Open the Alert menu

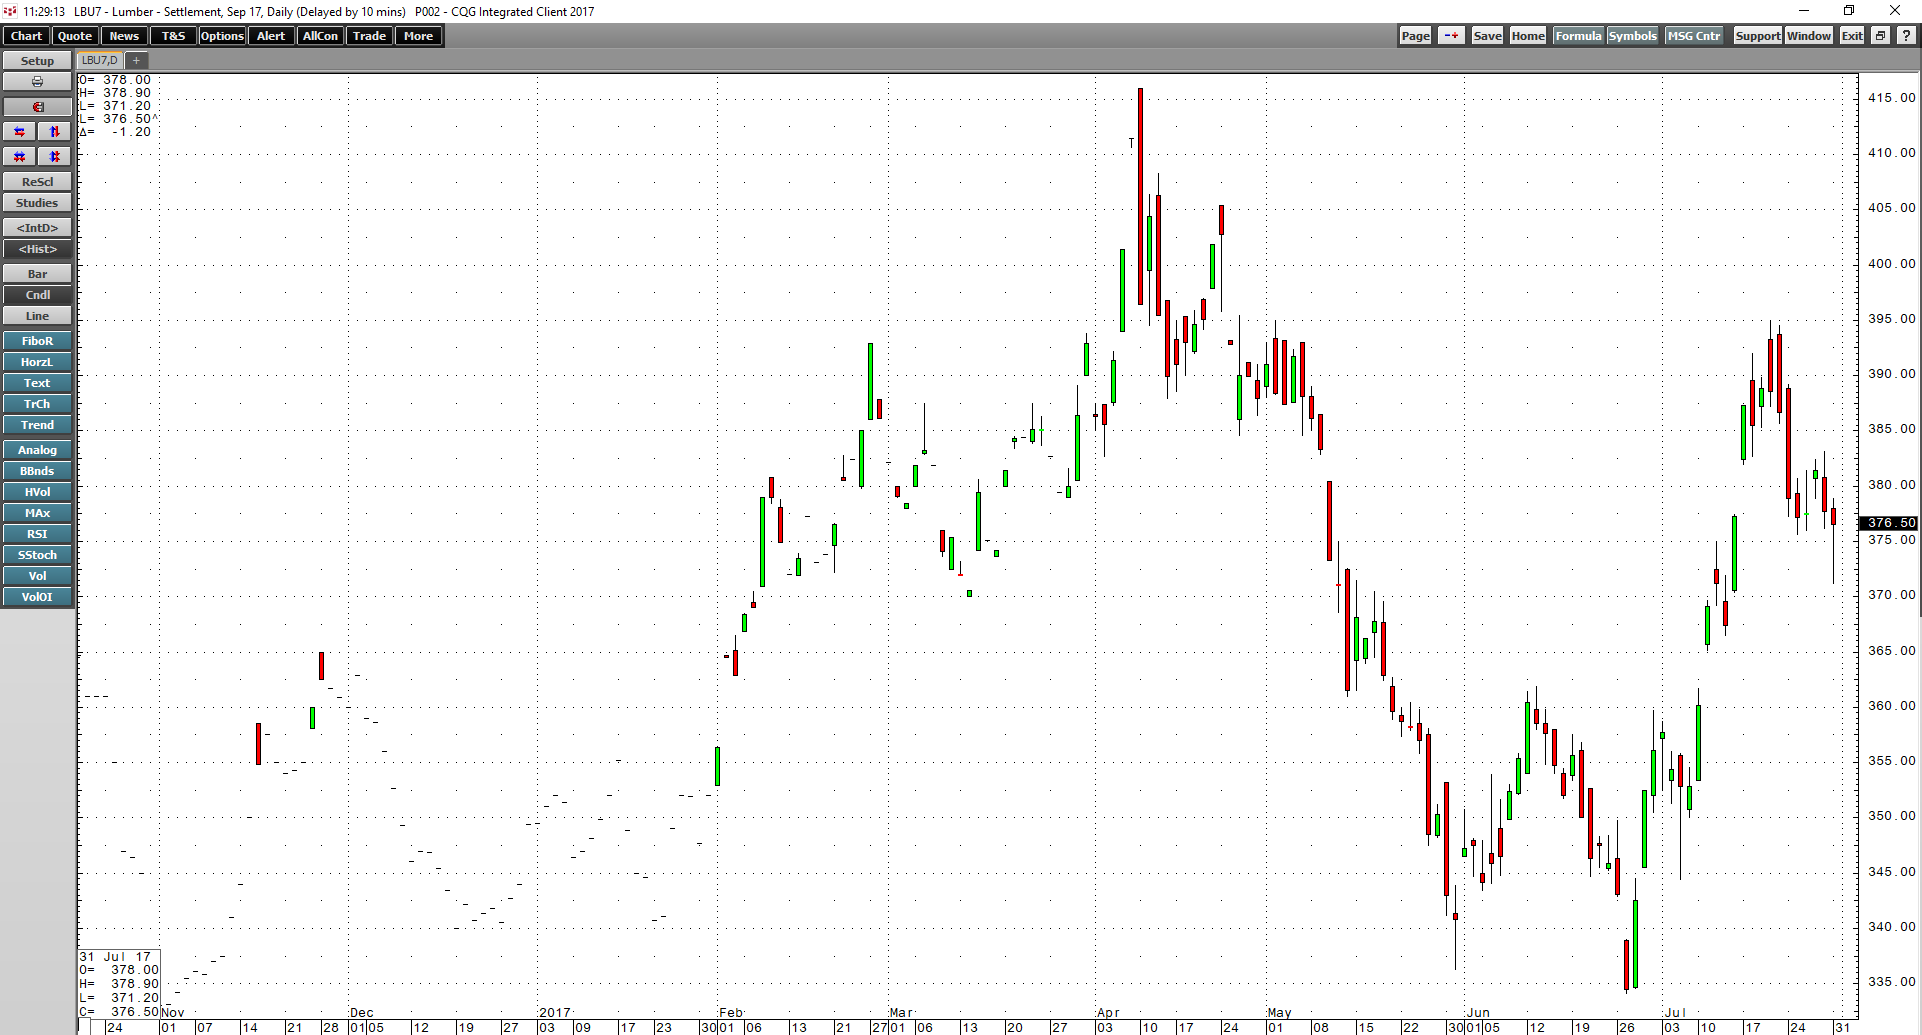(271, 36)
